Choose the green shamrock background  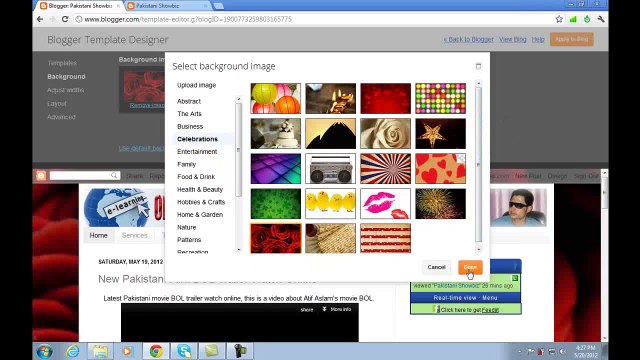tap(276, 203)
